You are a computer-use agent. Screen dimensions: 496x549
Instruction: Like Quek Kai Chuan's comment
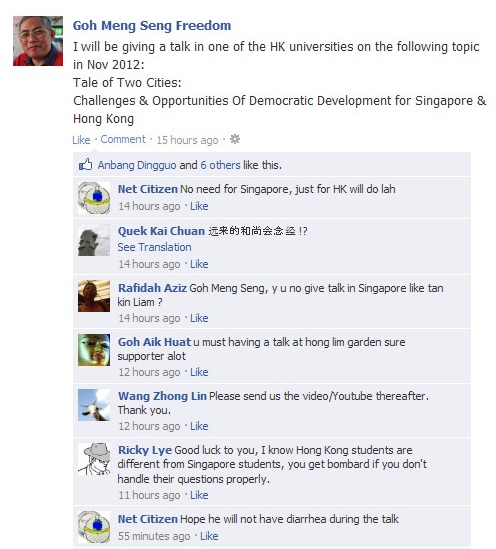point(199,264)
